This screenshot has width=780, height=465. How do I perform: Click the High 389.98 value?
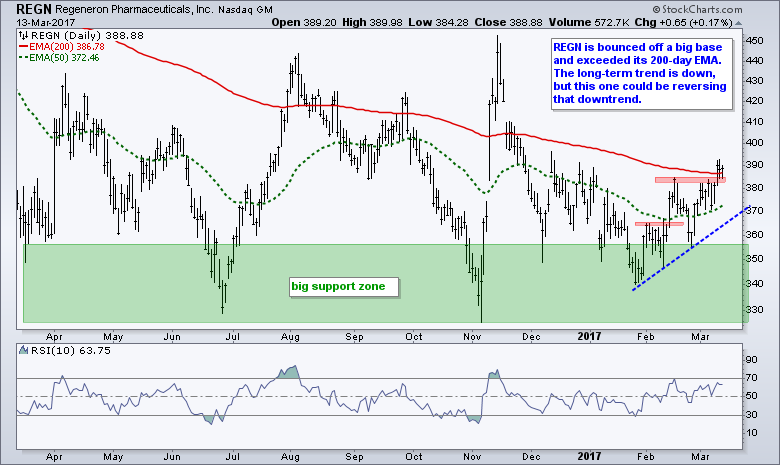point(372,23)
